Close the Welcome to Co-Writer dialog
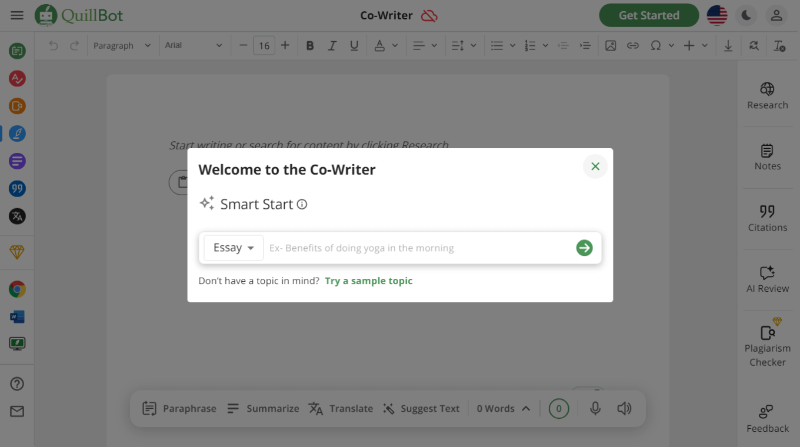The image size is (800, 447). click(595, 167)
